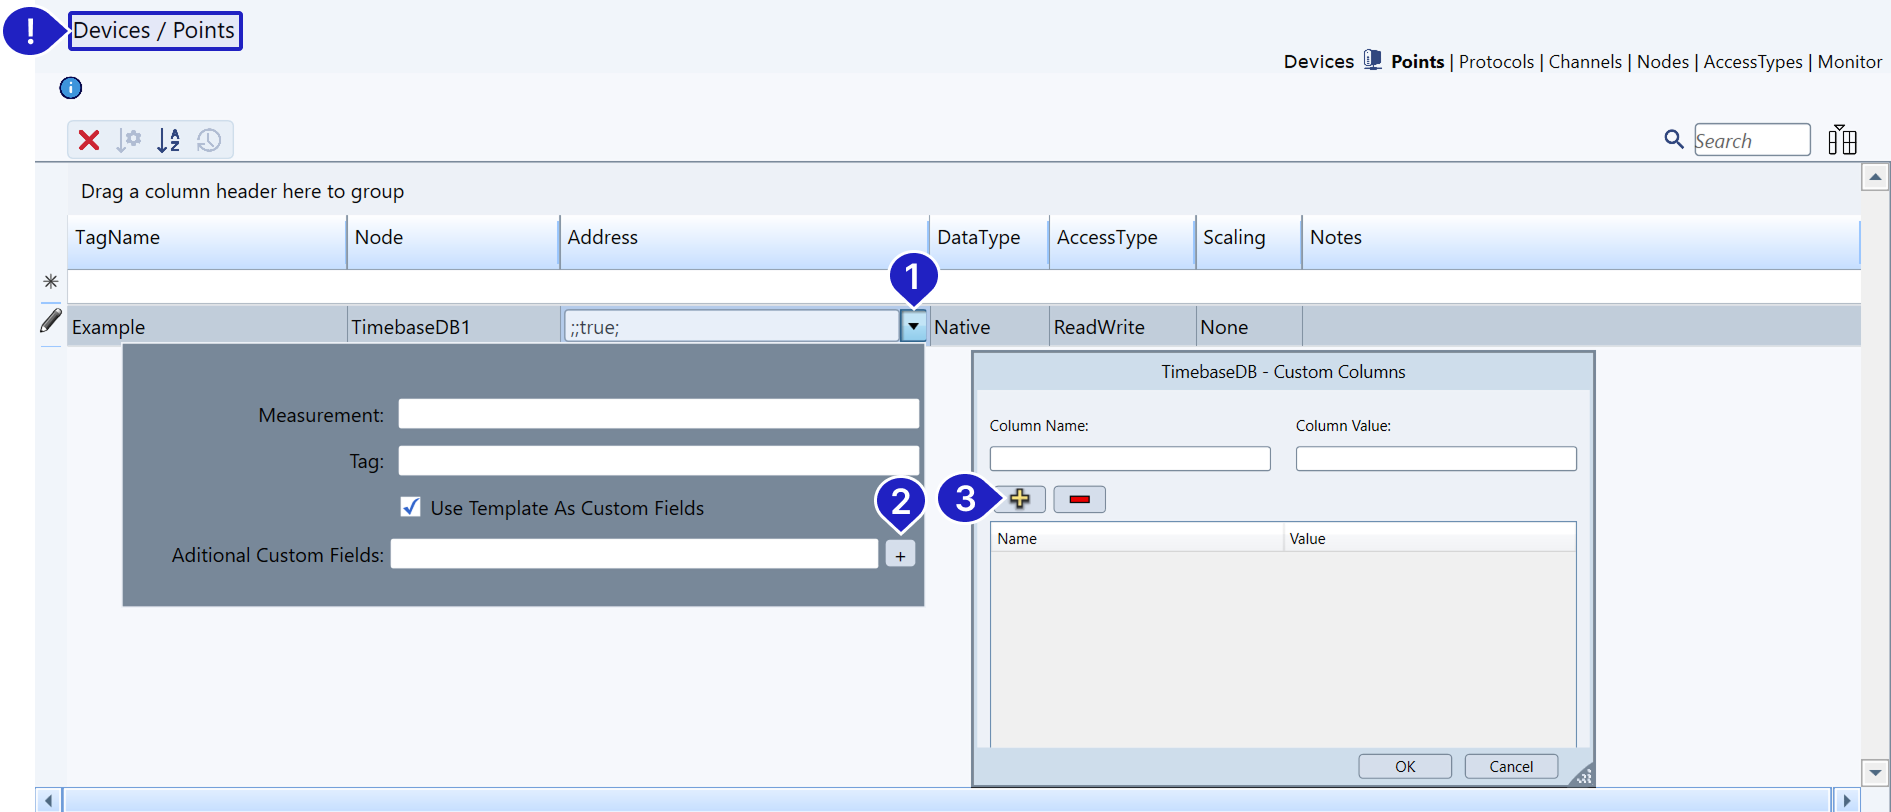
Task: Click the column chooser icon
Action: (1842, 141)
